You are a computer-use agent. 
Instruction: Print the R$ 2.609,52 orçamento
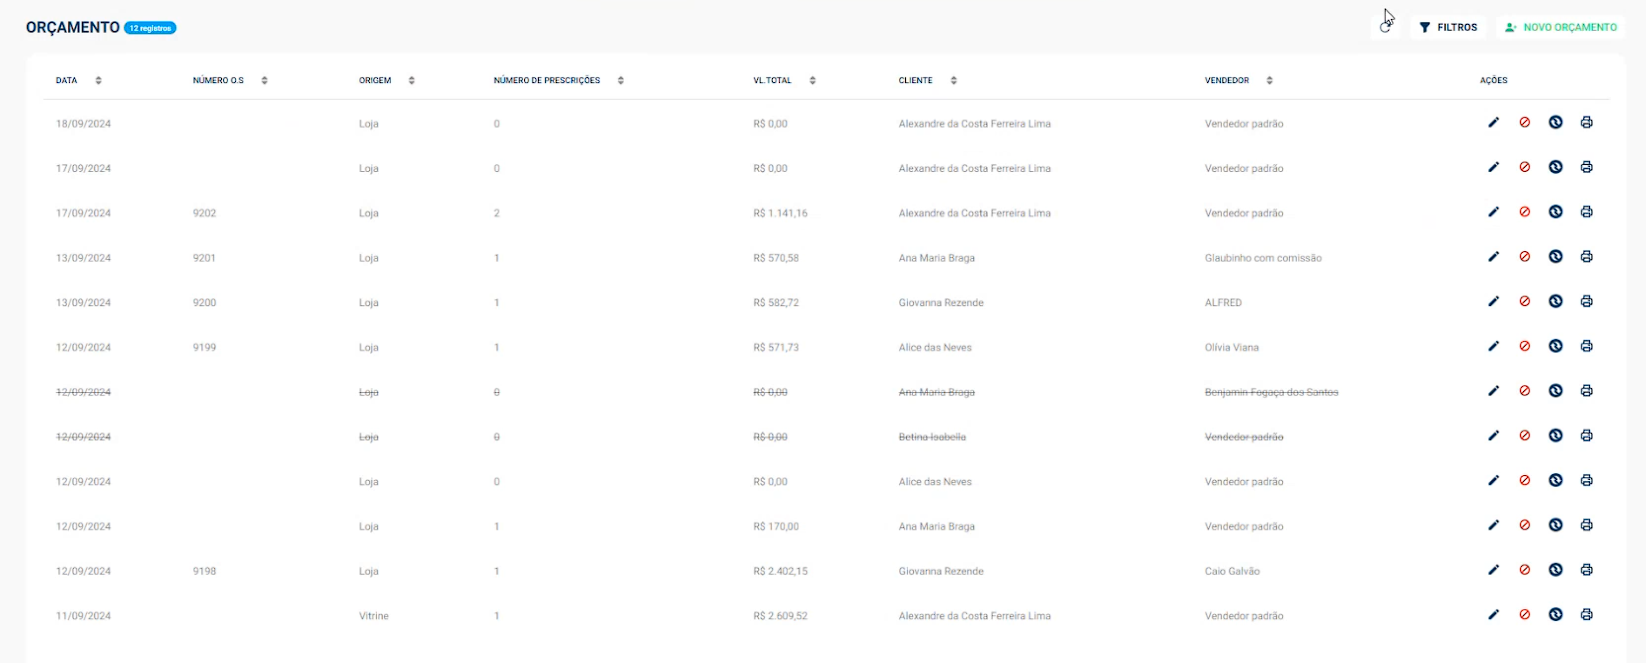(x=1586, y=615)
